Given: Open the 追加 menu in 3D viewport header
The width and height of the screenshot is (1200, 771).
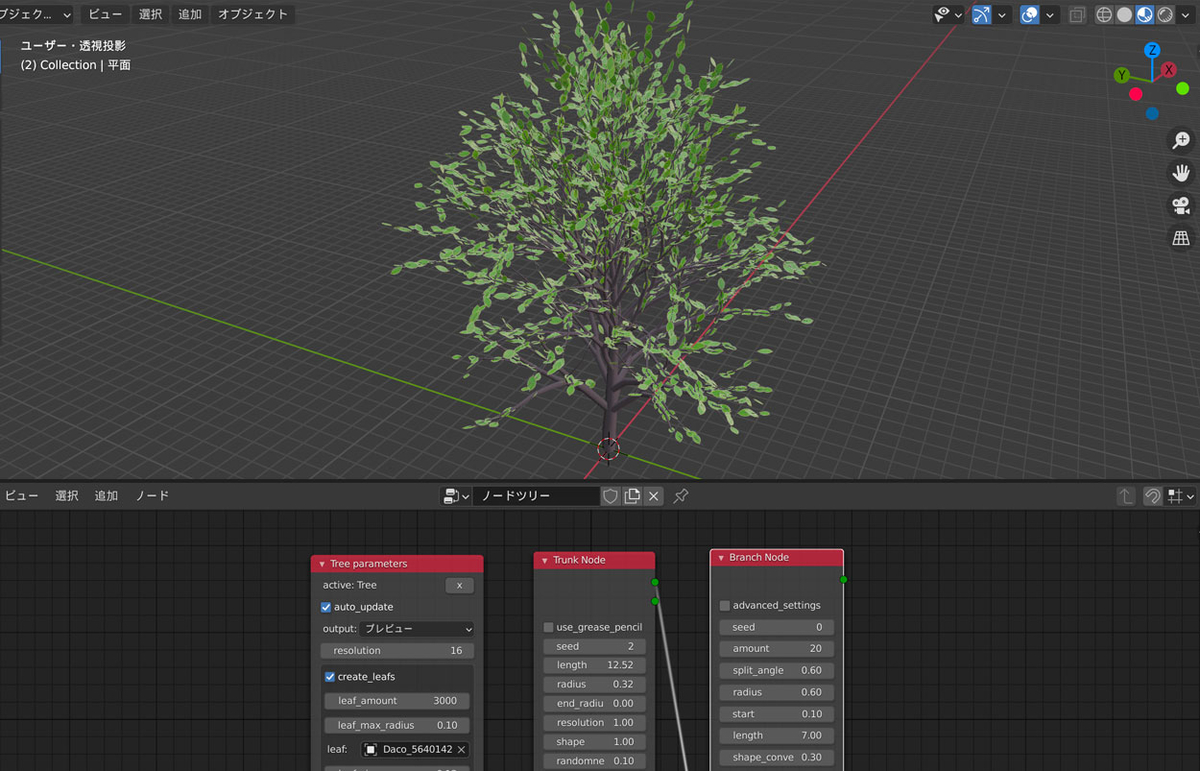Looking at the screenshot, I should 190,15.
